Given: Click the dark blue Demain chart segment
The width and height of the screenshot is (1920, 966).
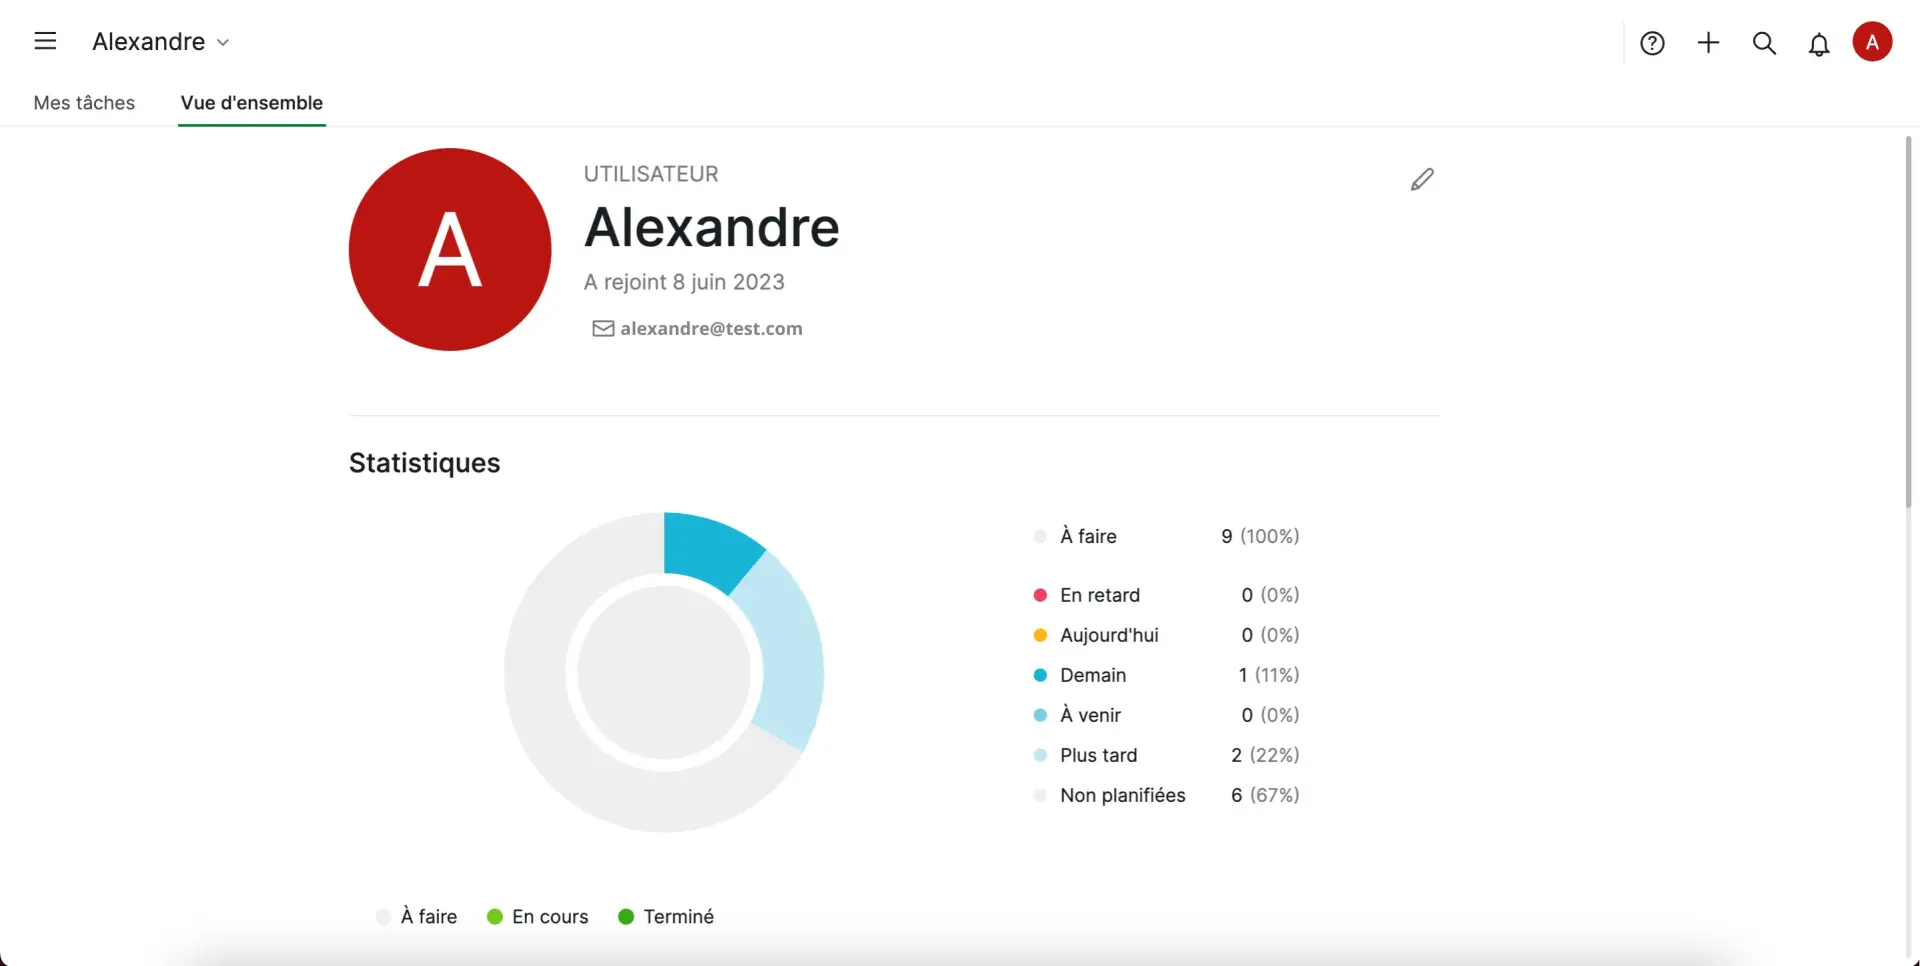Looking at the screenshot, I should point(706,550).
